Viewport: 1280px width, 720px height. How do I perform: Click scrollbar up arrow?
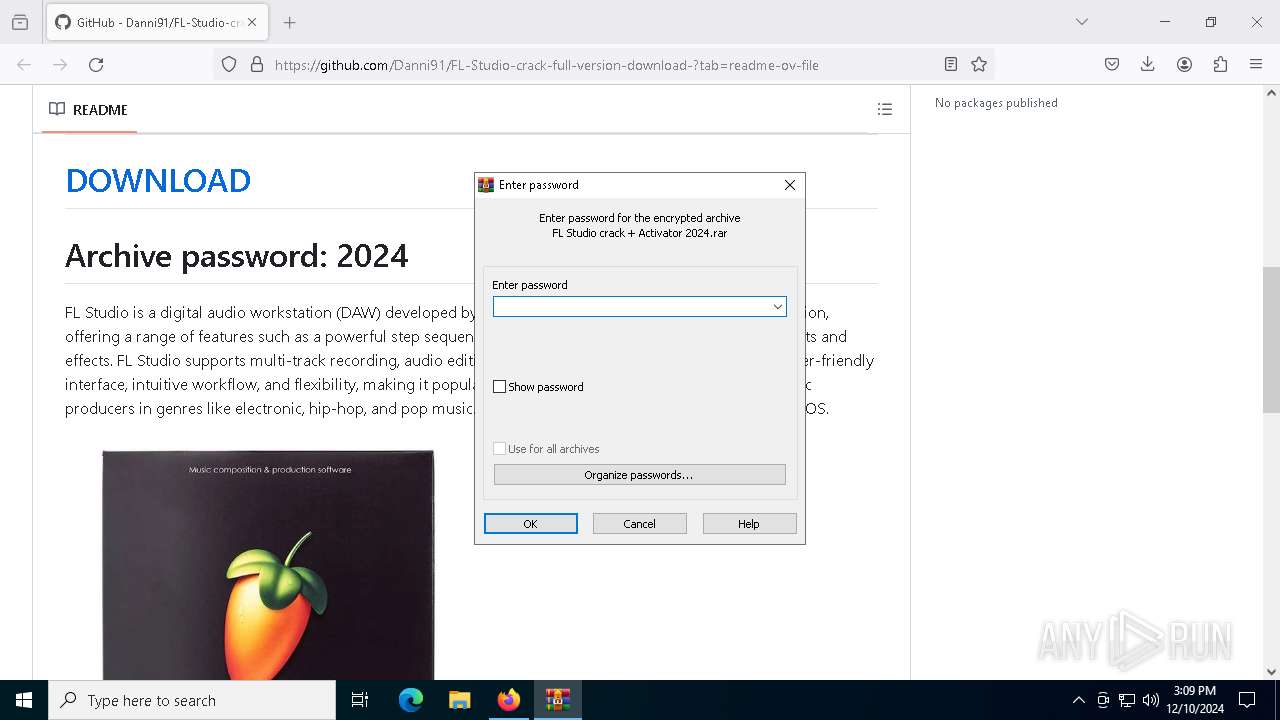point(1271,92)
